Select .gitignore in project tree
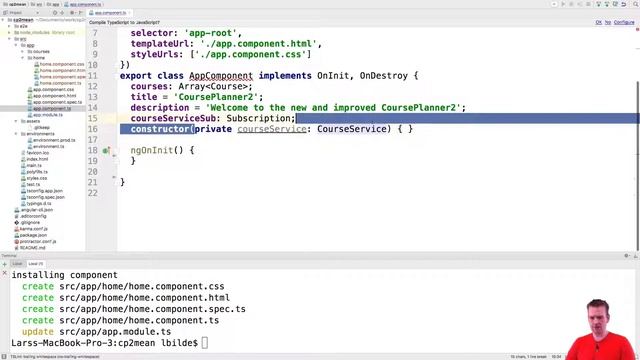 point(27,222)
